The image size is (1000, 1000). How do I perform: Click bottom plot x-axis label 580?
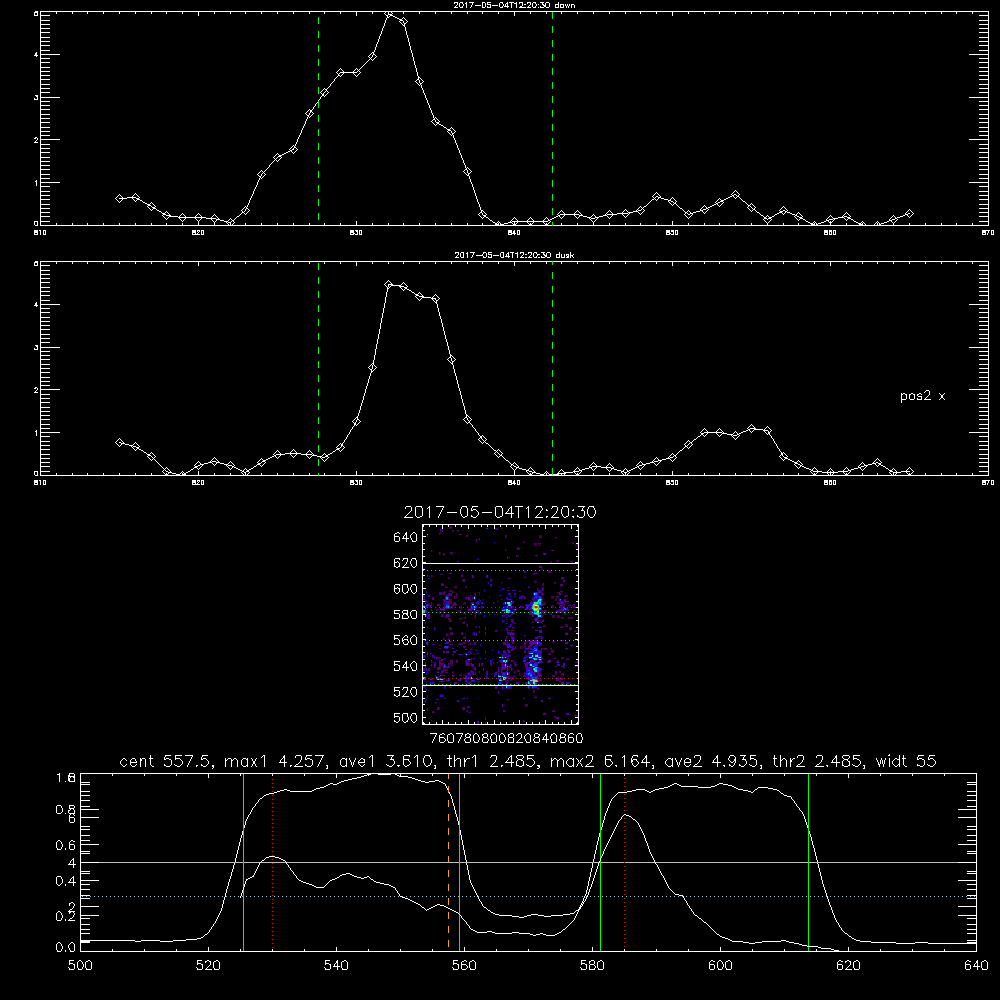pos(592,966)
